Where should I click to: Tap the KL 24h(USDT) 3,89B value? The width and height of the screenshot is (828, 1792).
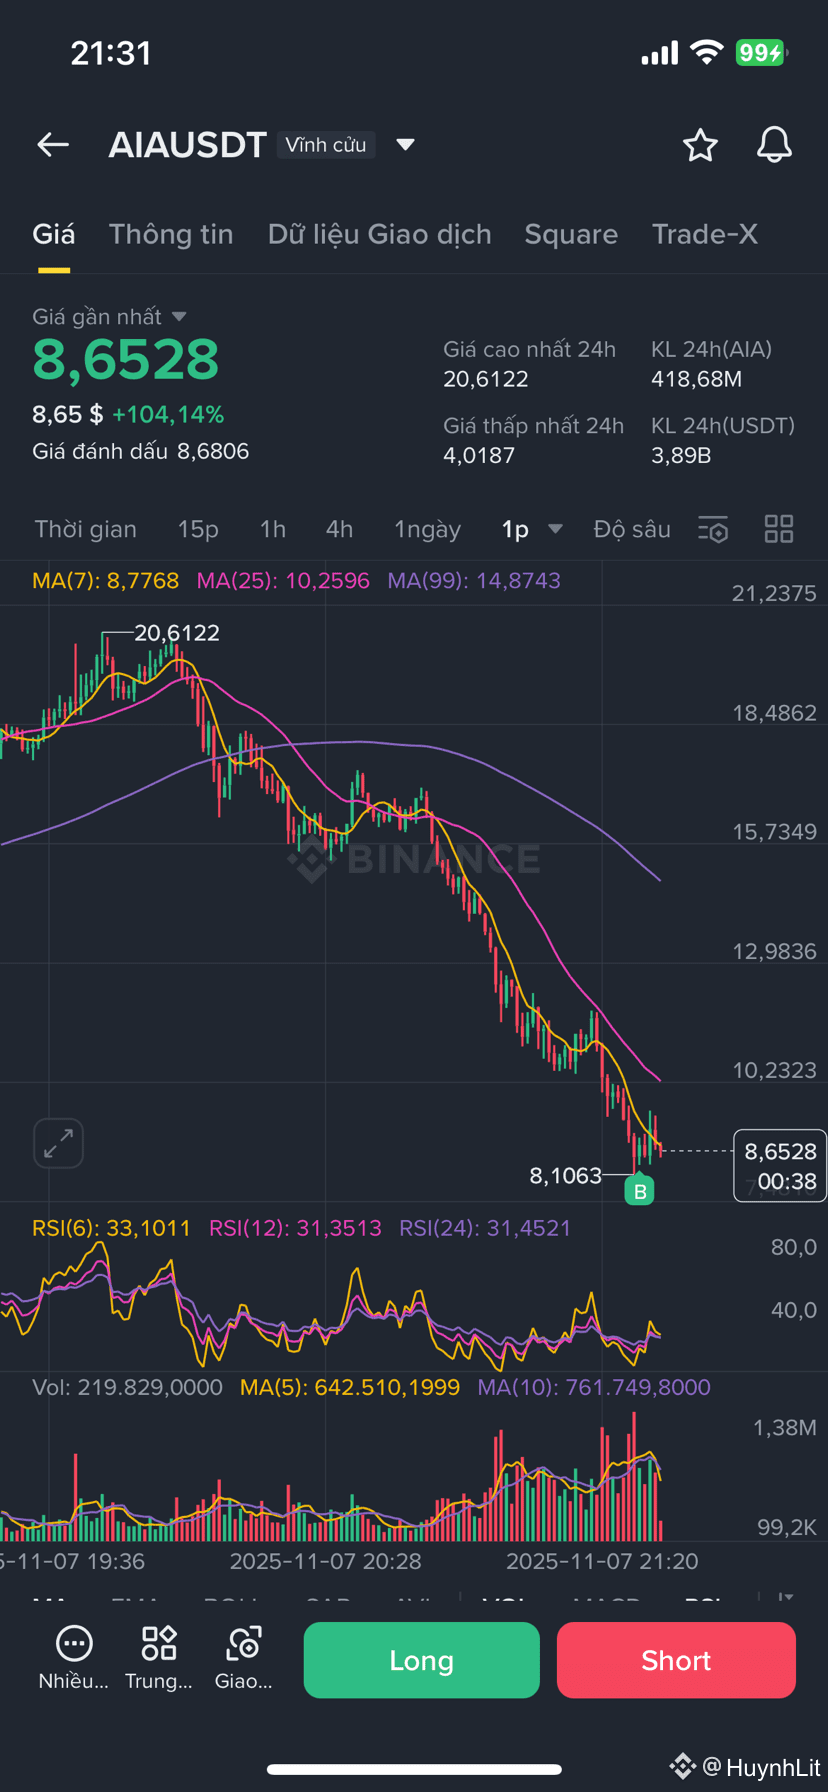click(x=681, y=455)
